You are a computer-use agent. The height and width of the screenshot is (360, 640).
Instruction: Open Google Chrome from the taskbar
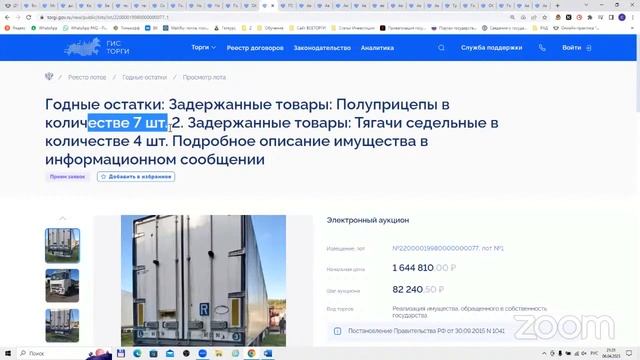tap(251, 353)
